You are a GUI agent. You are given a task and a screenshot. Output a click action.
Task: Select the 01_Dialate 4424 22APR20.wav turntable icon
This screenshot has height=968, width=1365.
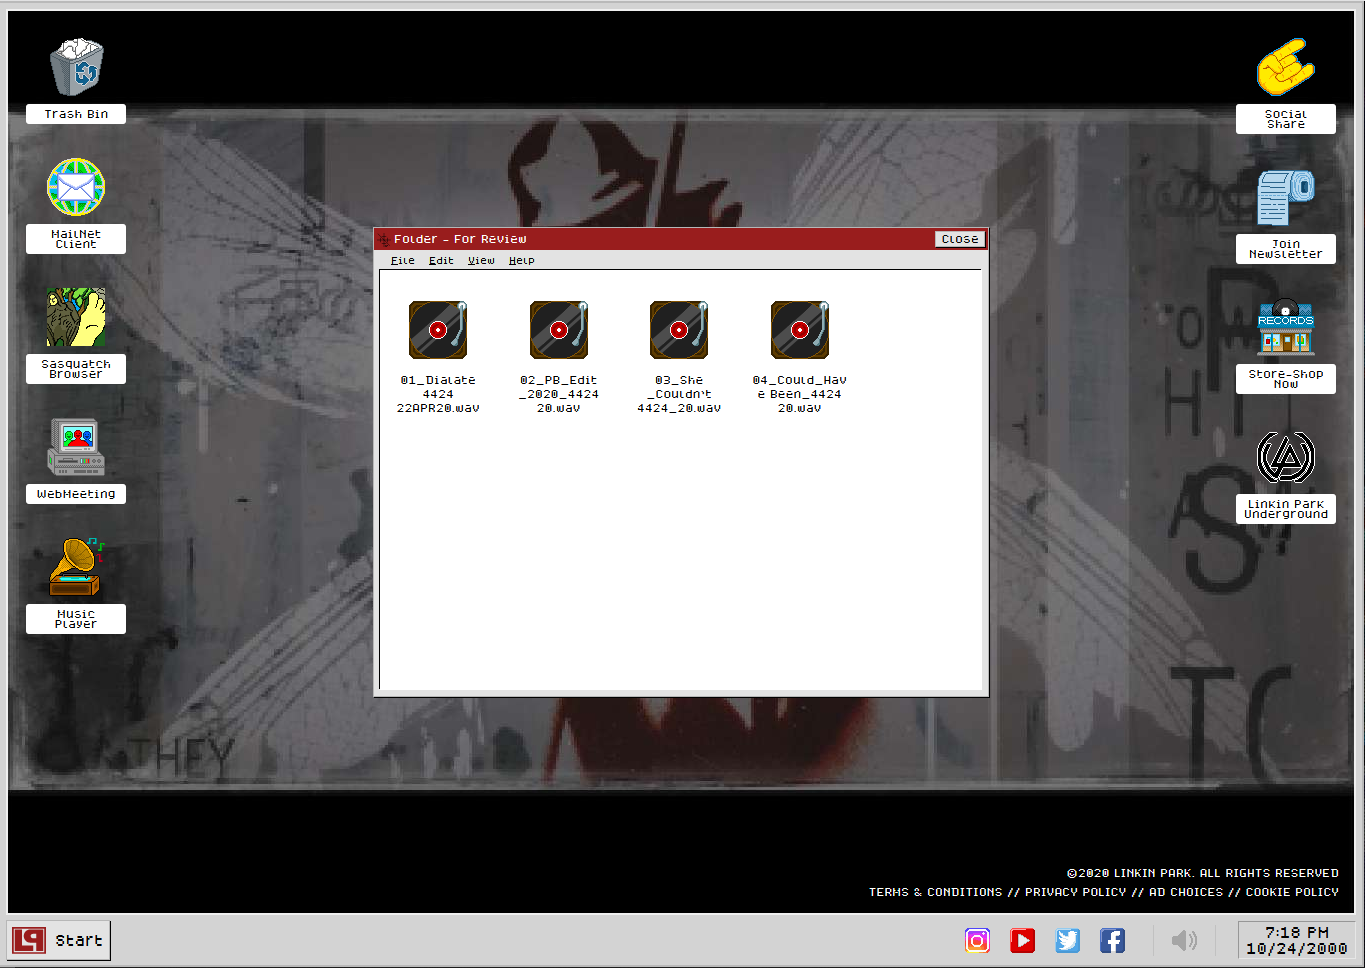[x=438, y=330]
